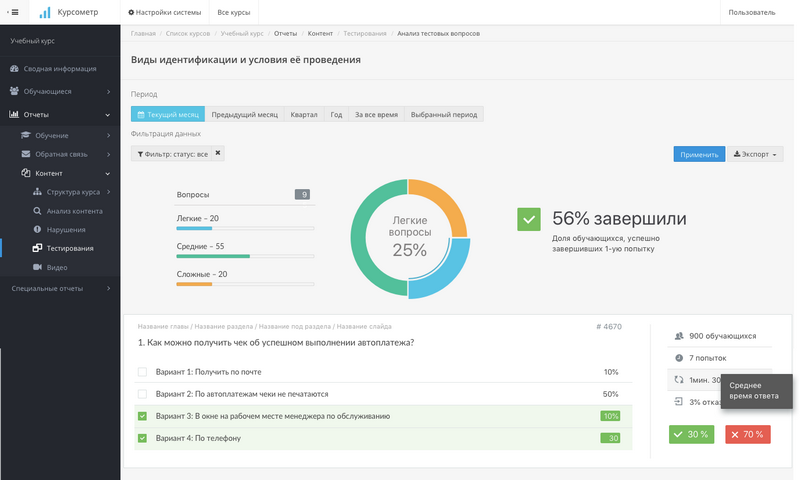This screenshot has height=480, width=800.
Task: Uncheck Вариант 4: По телефону checkbox
Action: (142, 438)
